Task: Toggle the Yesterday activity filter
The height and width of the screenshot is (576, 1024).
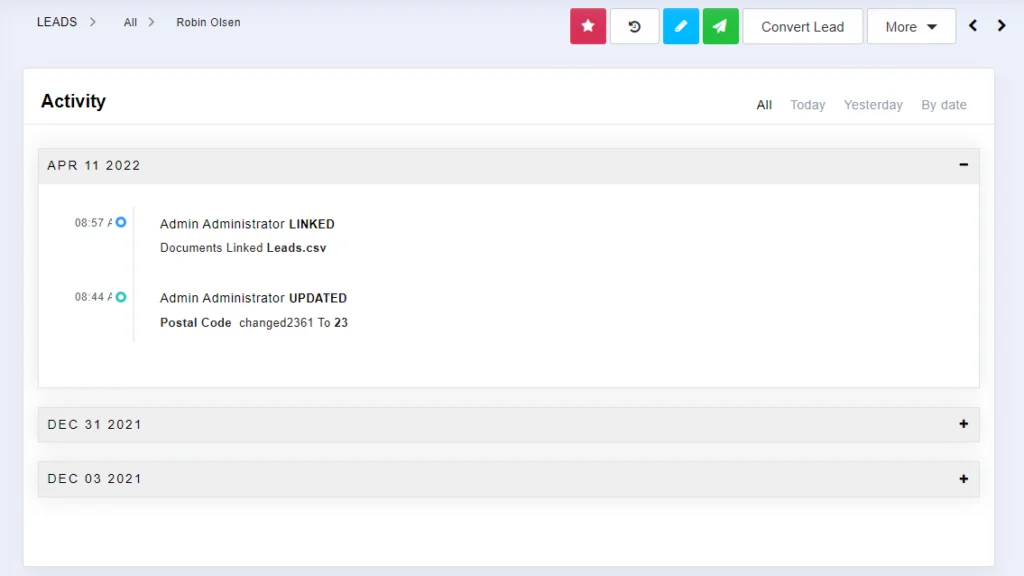Action: (872, 104)
